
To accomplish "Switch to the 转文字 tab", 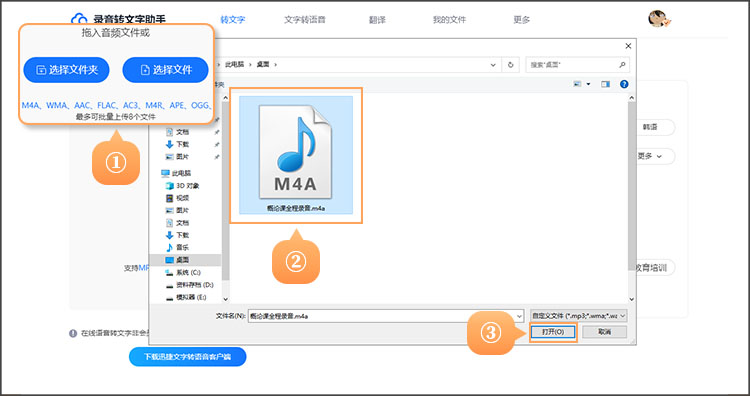I will 232,20.
